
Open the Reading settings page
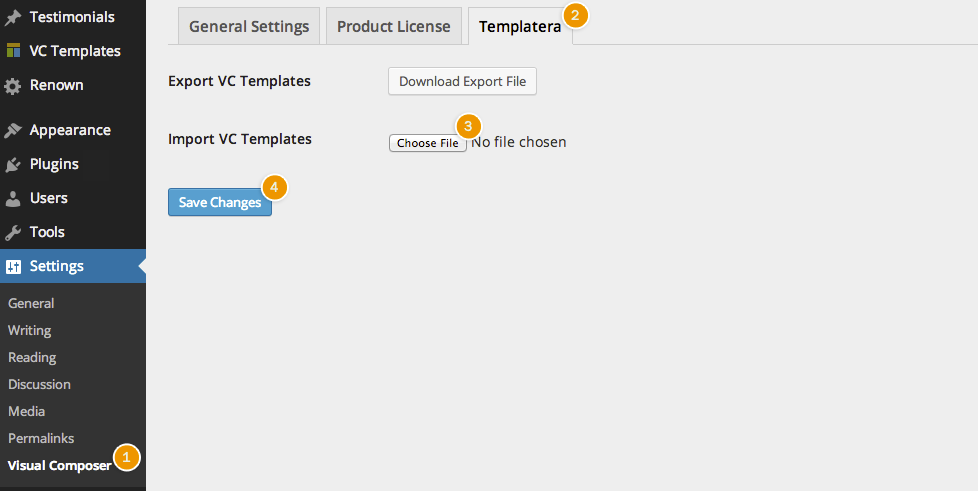click(x=32, y=357)
